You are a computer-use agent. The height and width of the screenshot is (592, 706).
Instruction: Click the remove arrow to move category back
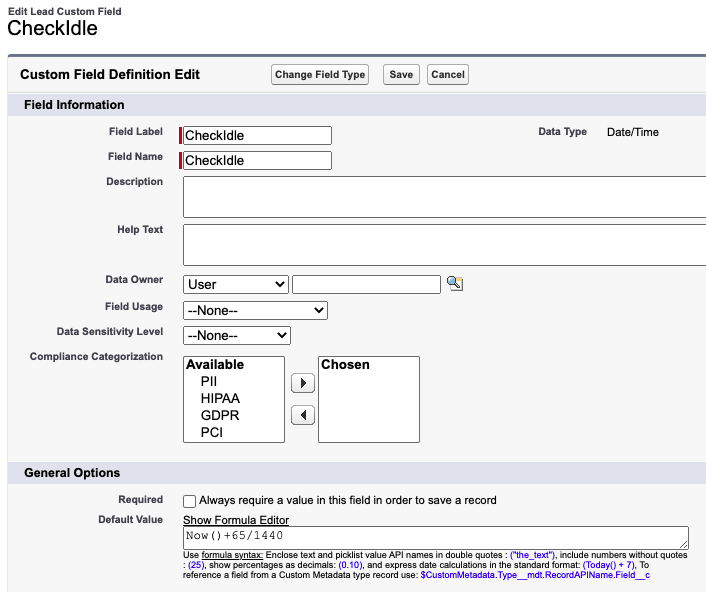tap(303, 415)
